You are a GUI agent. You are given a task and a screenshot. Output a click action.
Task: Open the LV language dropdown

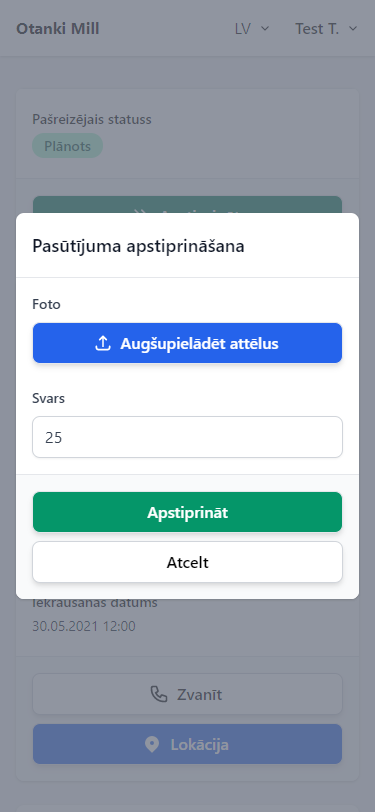point(252,28)
